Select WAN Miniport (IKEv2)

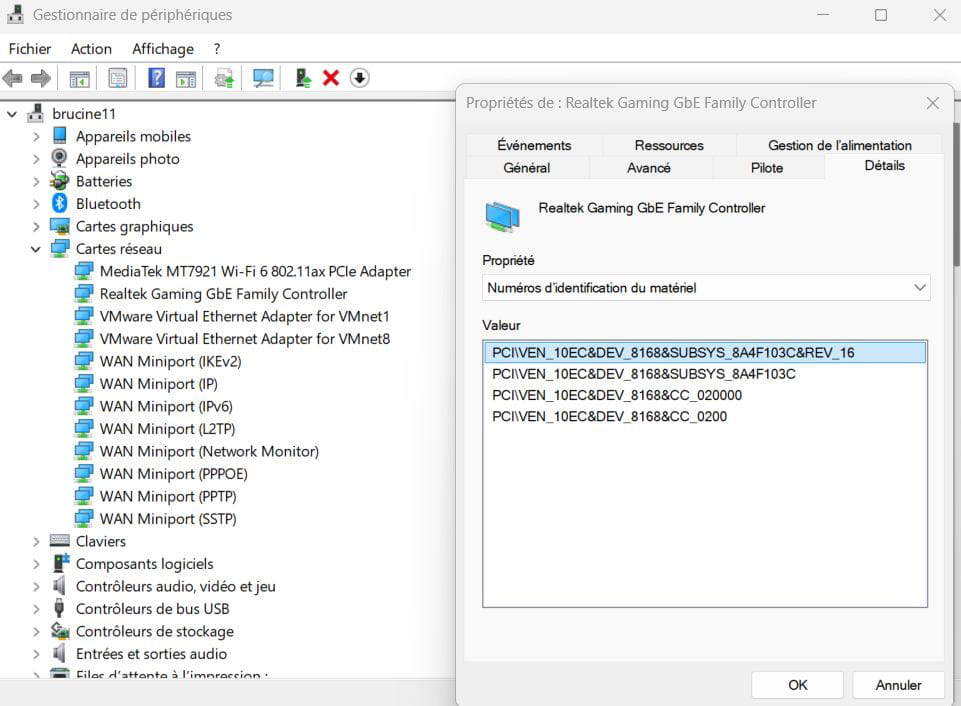pos(170,361)
